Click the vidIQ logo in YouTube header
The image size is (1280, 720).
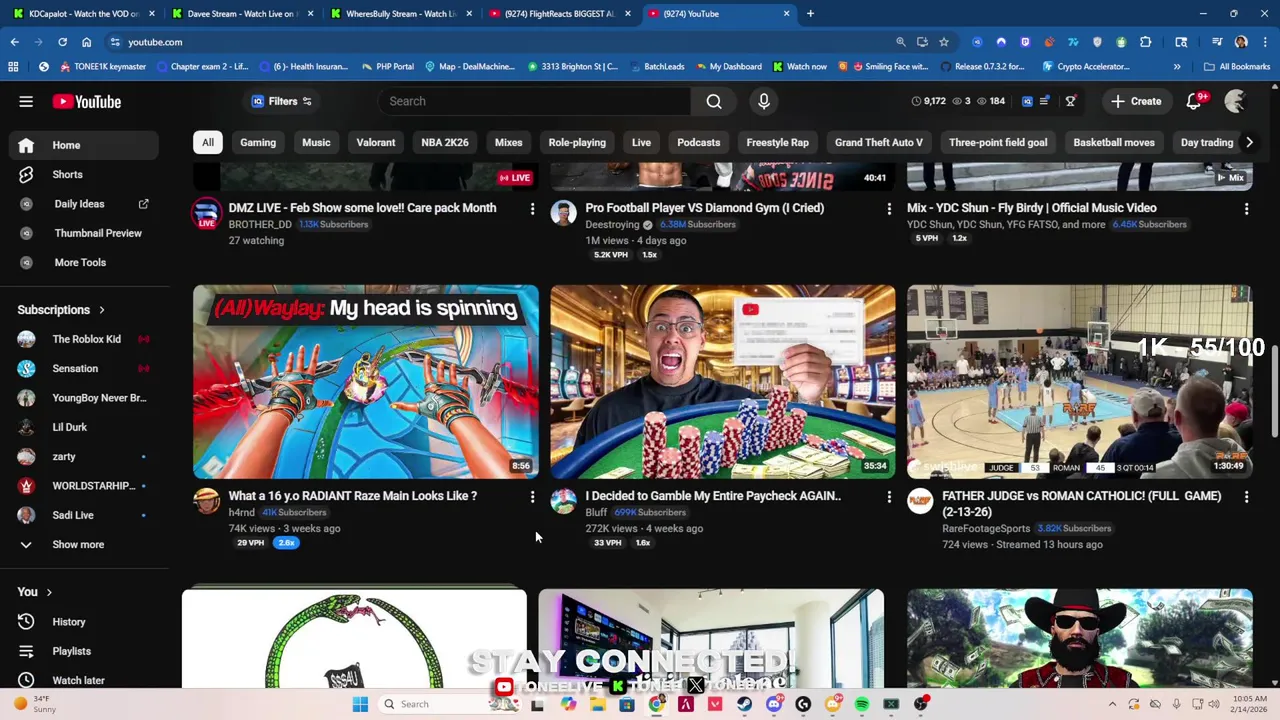(x=1027, y=101)
